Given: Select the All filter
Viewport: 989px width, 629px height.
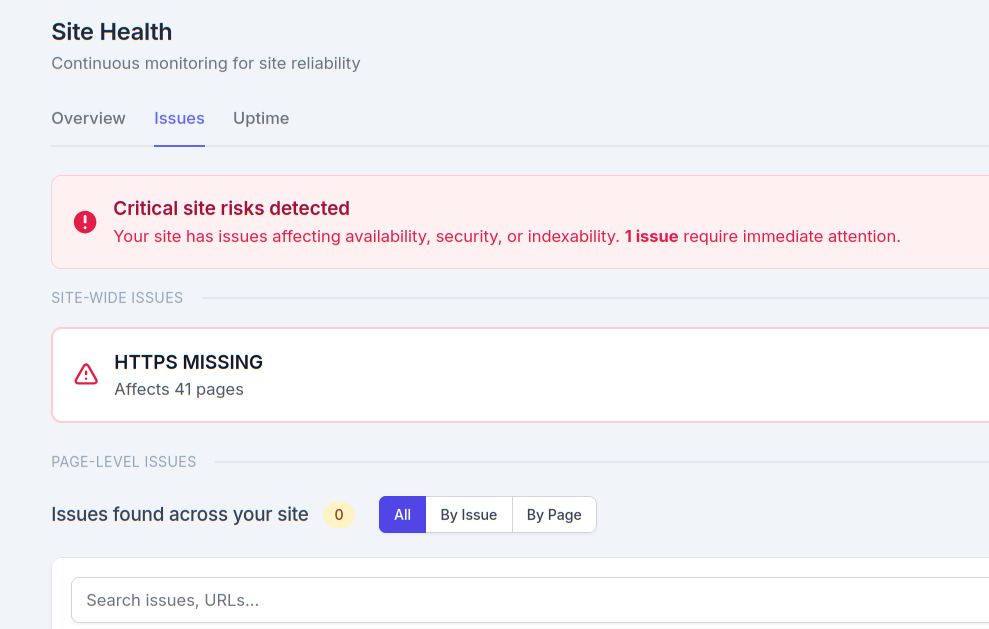Looking at the screenshot, I should 402,514.
